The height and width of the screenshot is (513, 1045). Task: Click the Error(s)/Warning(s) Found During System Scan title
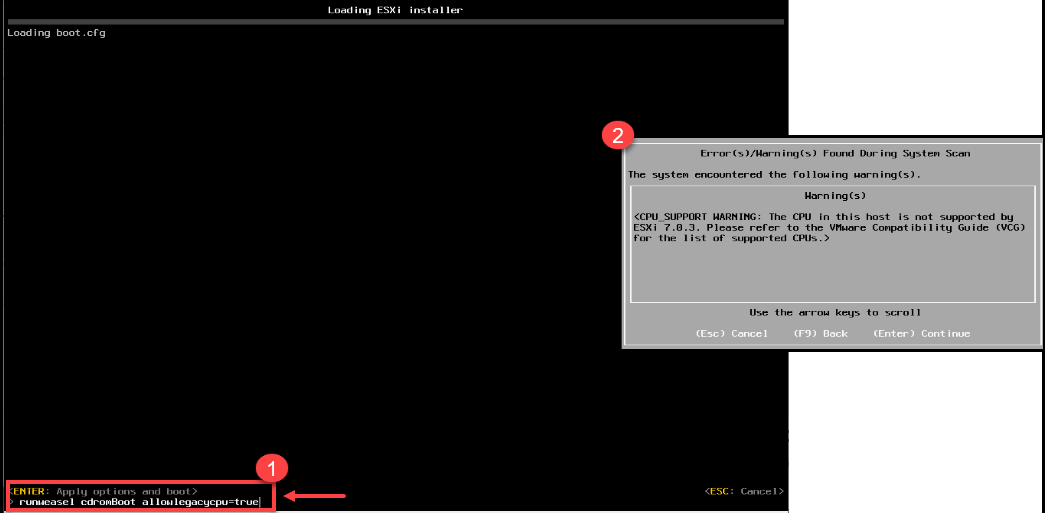[x=835, y=153]
